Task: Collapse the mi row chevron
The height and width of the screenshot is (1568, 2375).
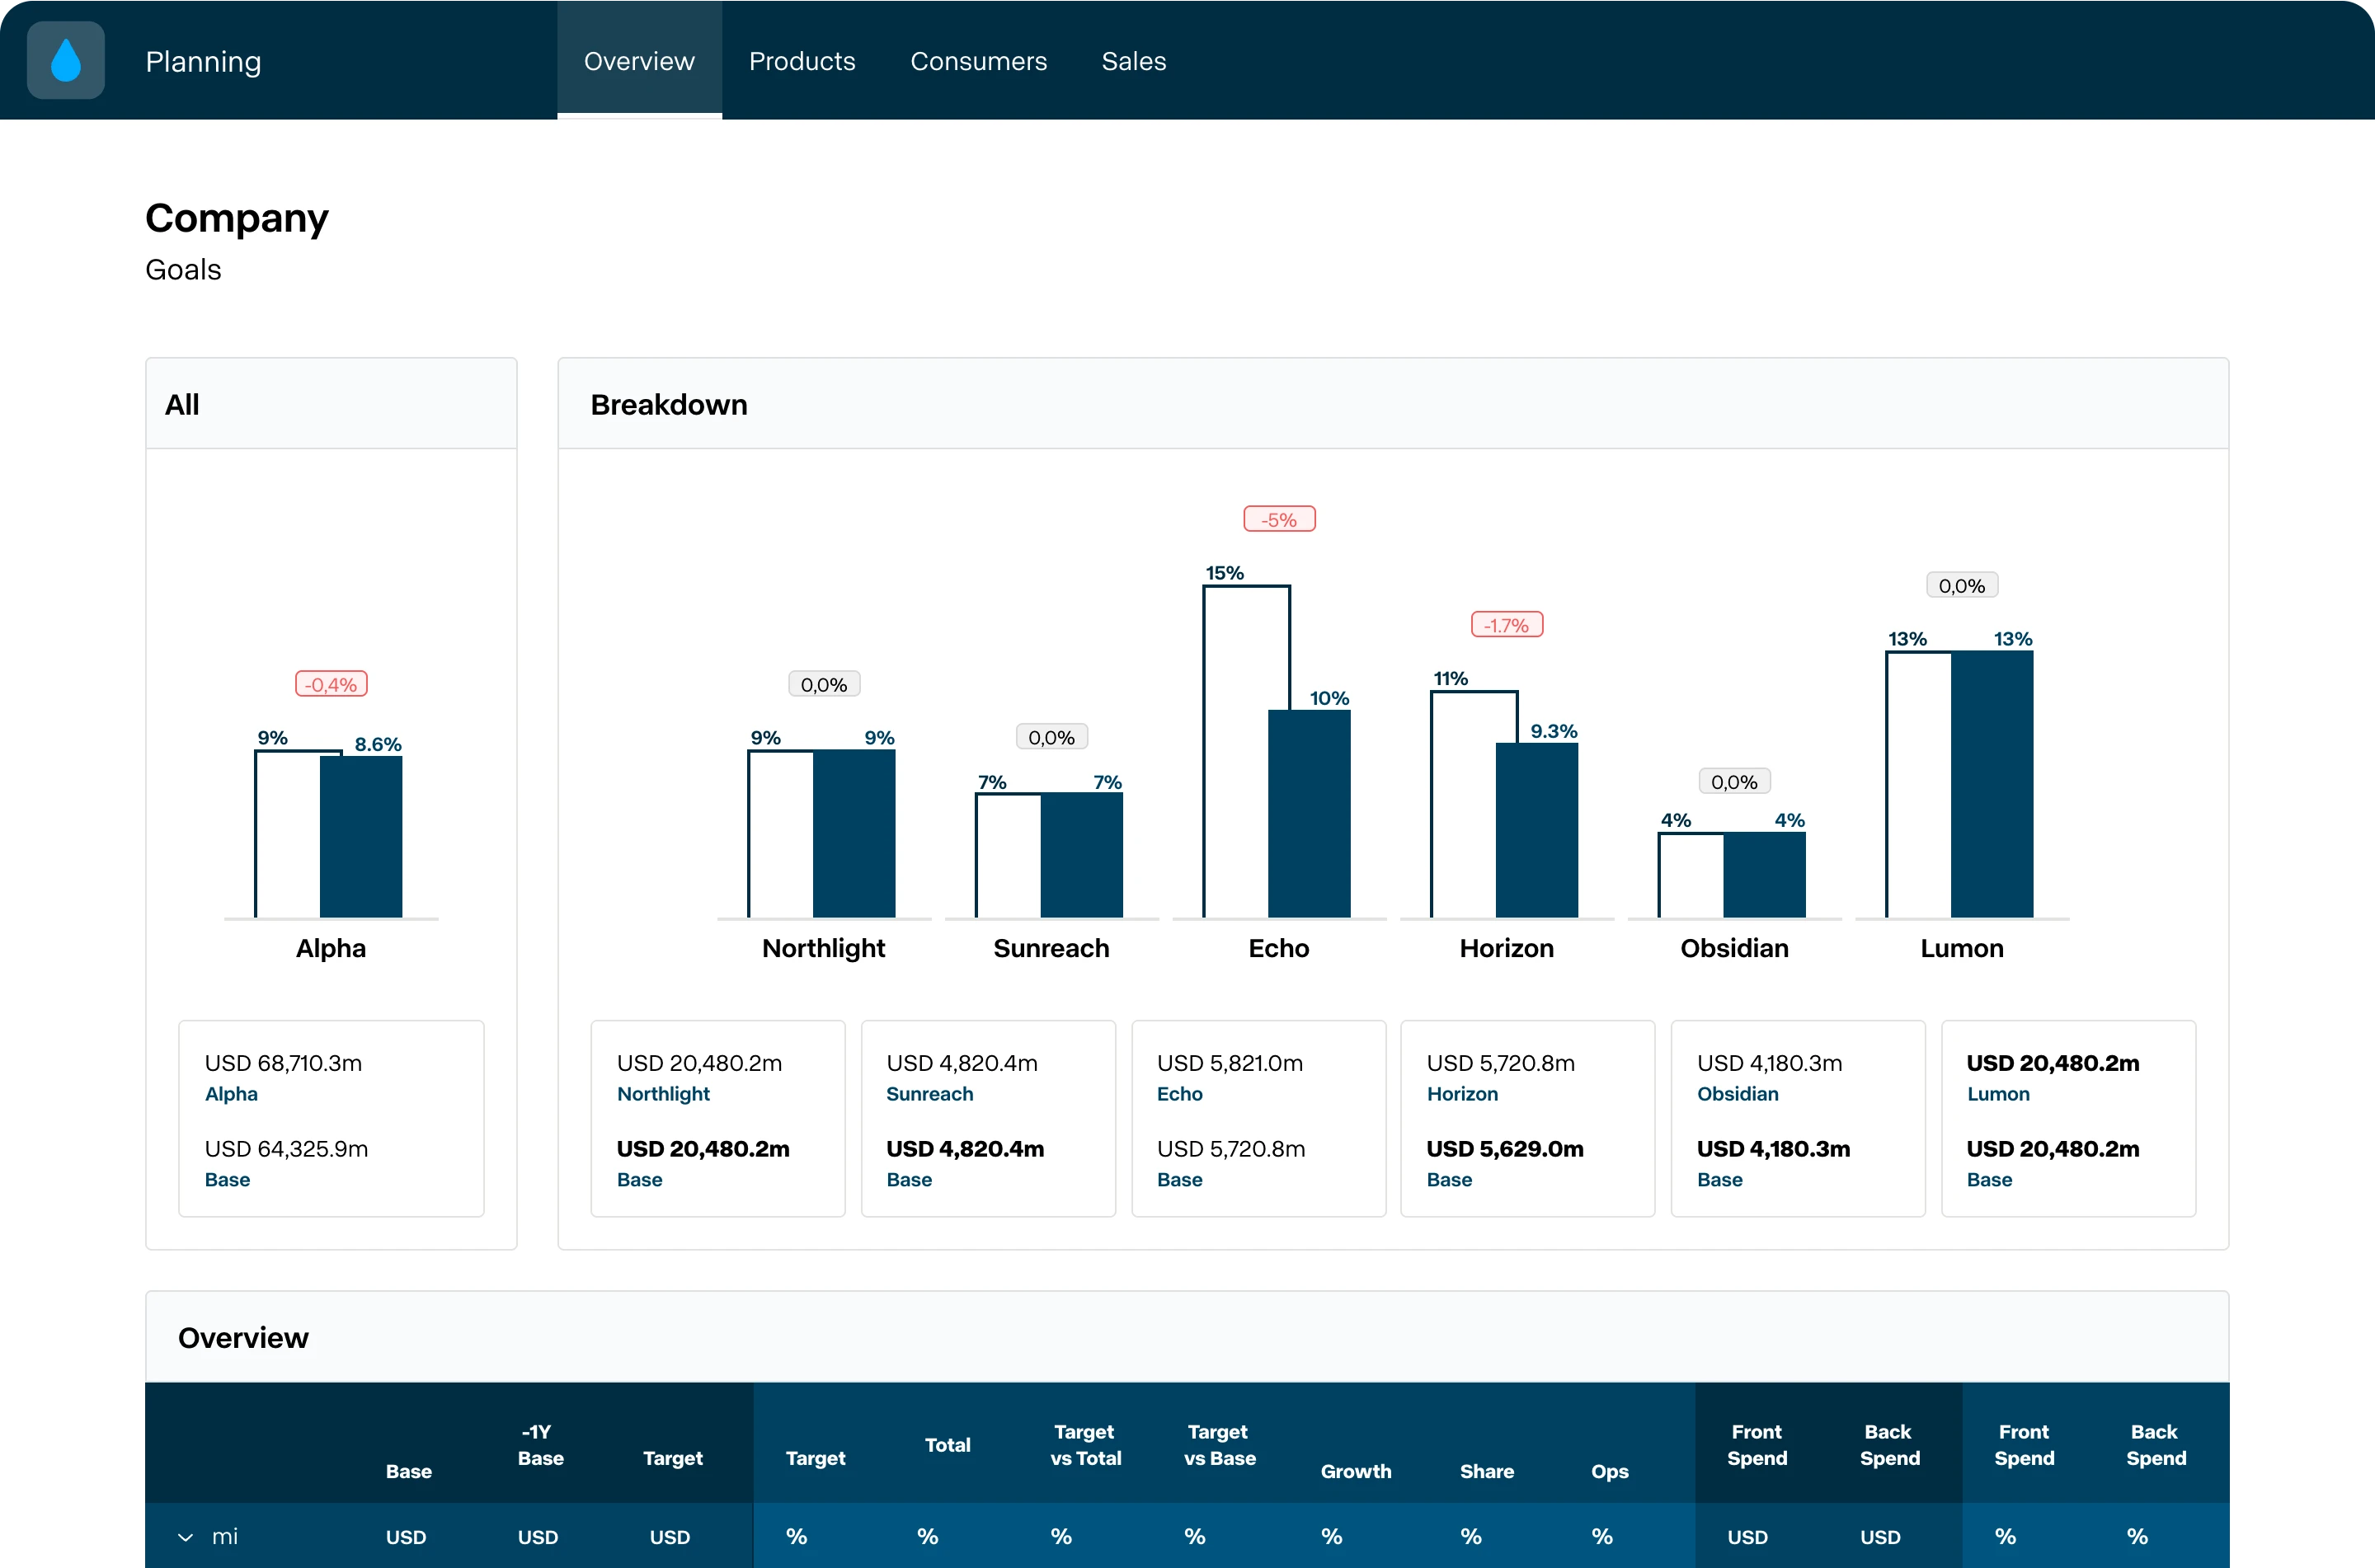Action: (185, 1537)
